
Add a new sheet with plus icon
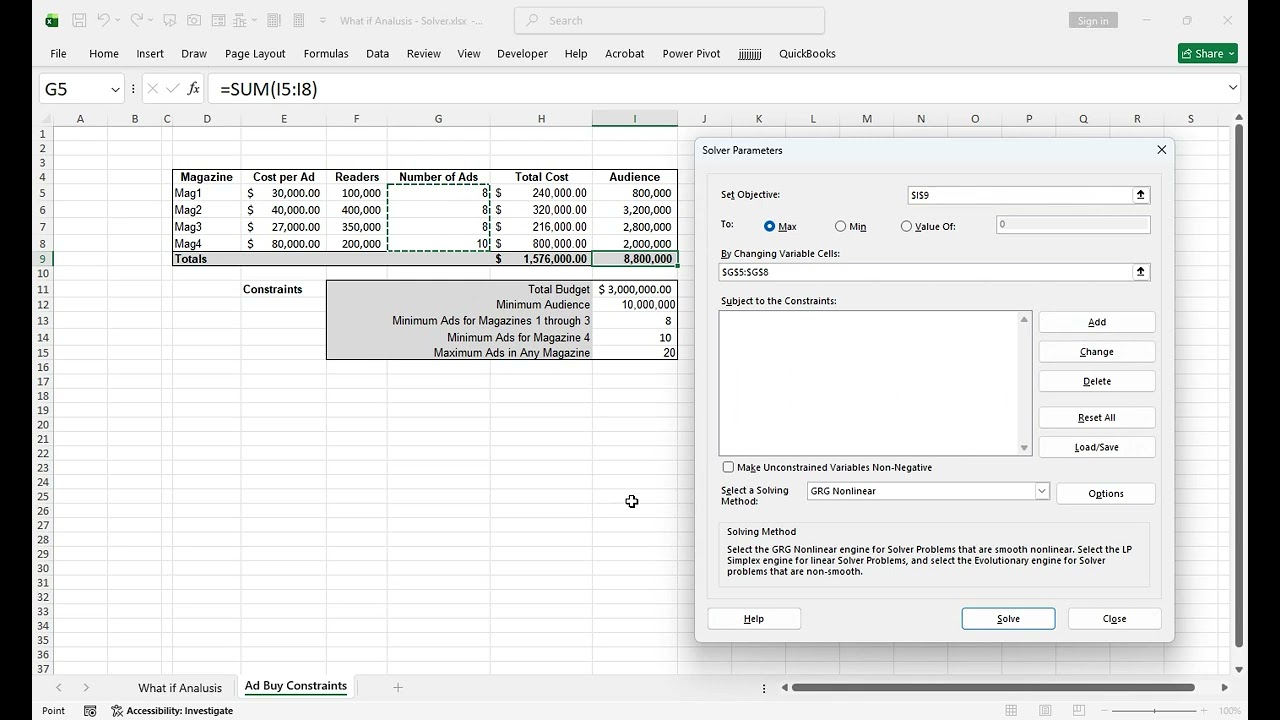point(397,687)
